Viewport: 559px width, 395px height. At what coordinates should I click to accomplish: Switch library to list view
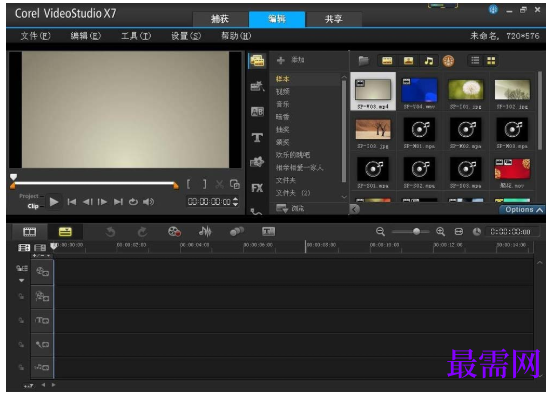[475, 61]
